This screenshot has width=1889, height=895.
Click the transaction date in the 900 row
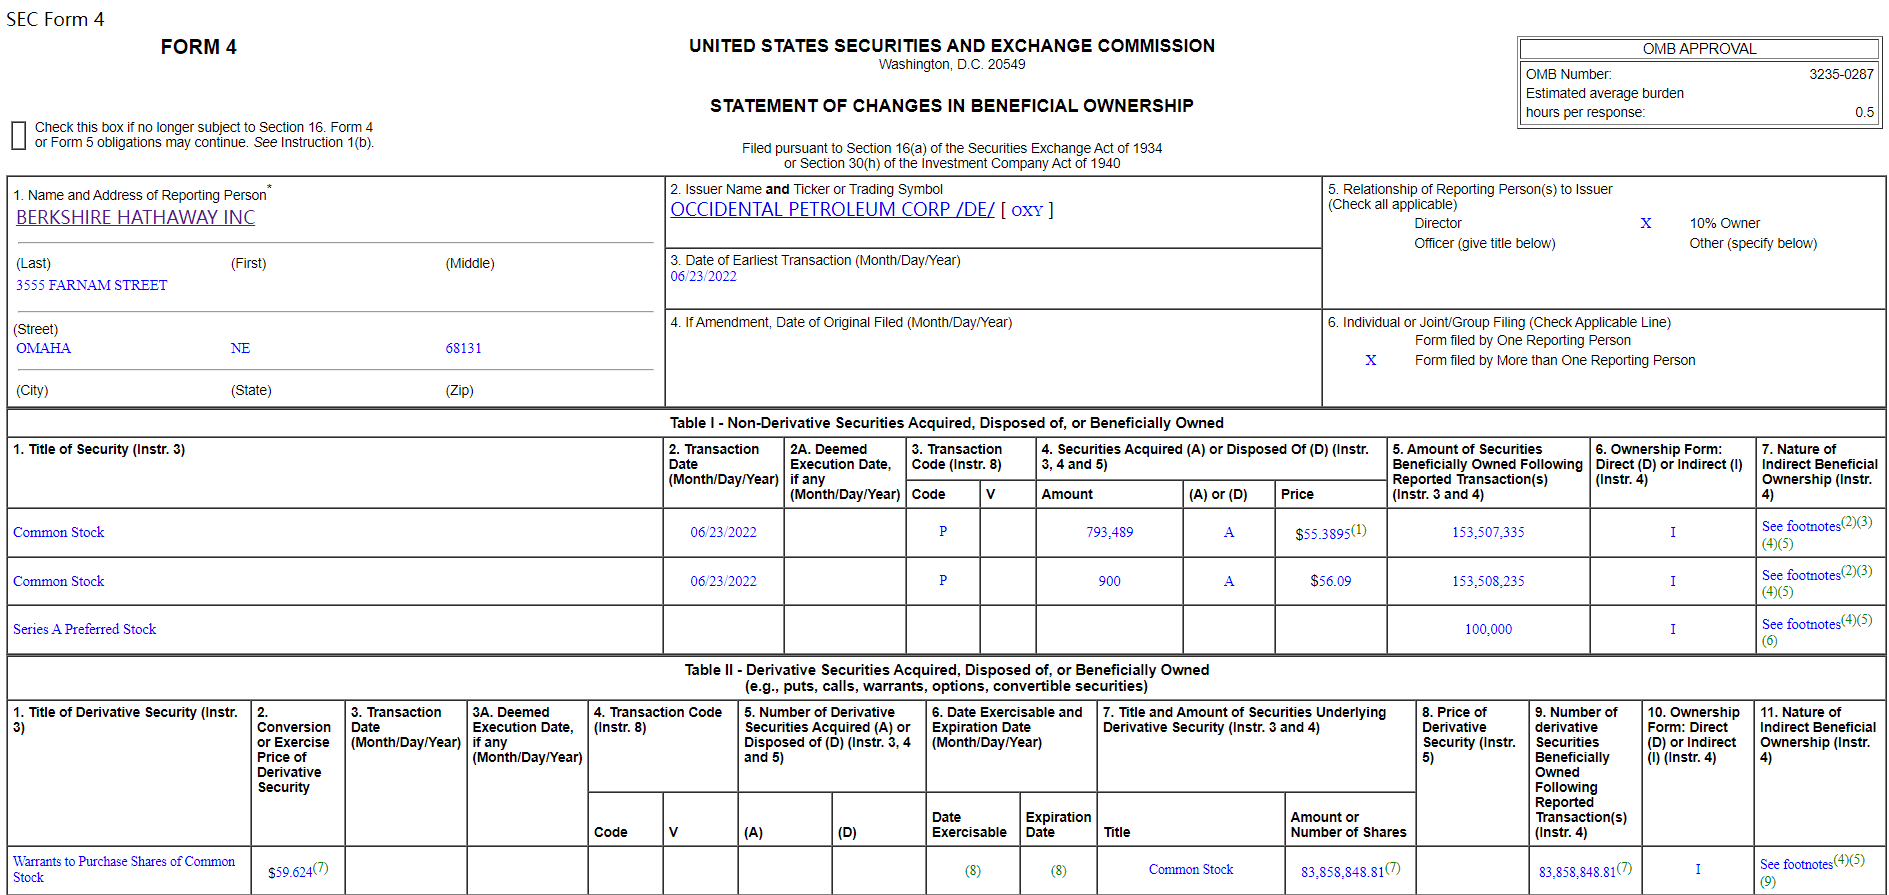click(723, 581)
